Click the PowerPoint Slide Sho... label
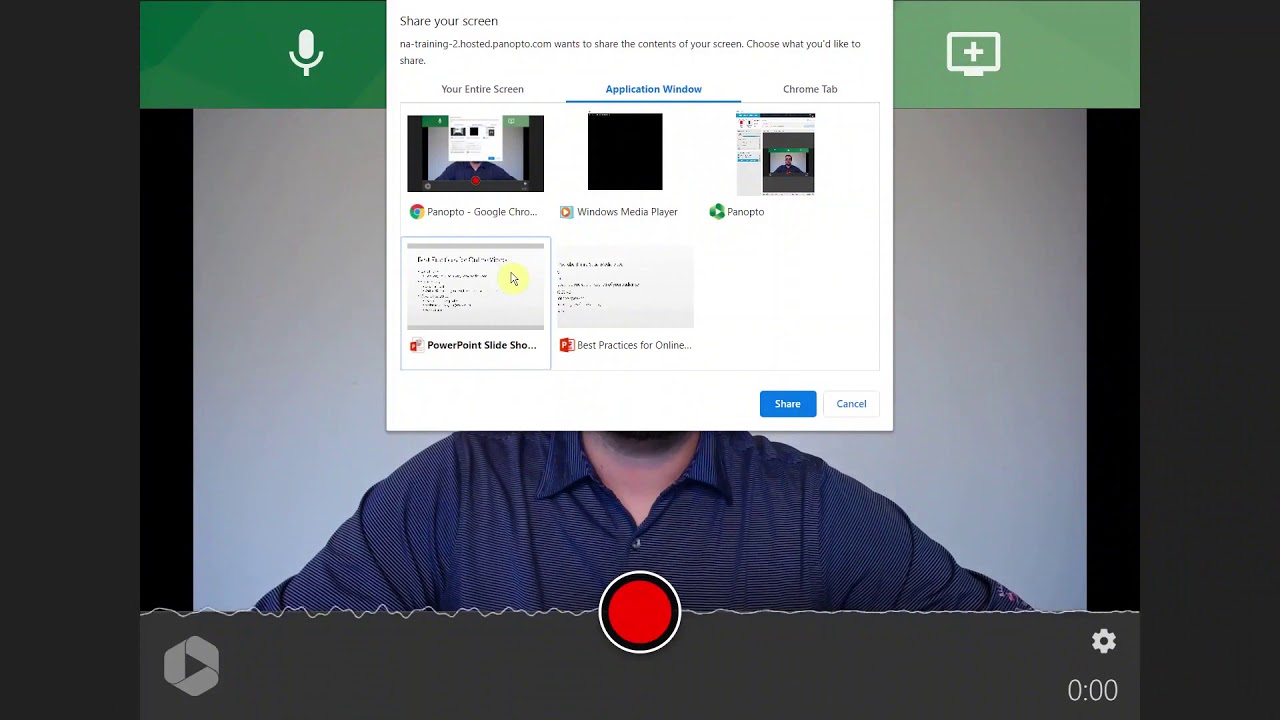 coord(482,345)
